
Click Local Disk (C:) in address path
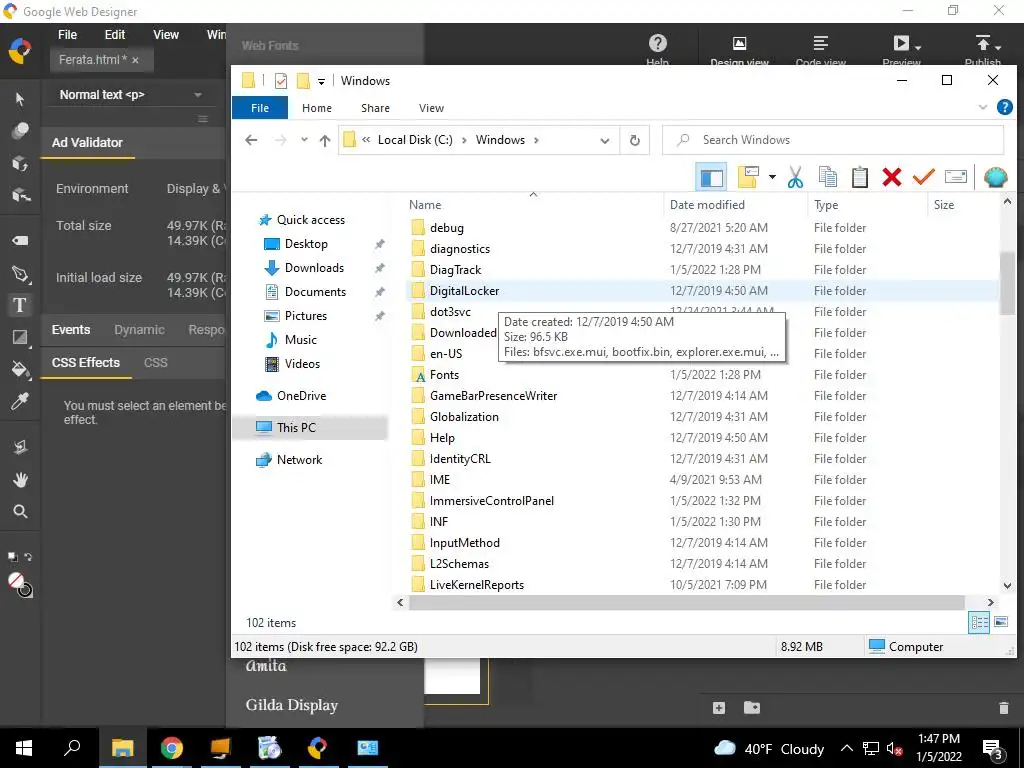(415, 140)
